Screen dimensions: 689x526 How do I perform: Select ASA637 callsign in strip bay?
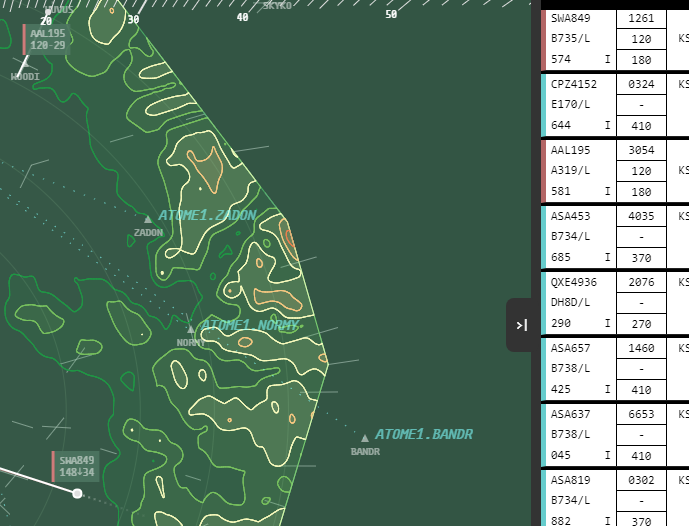click(570, 414)
